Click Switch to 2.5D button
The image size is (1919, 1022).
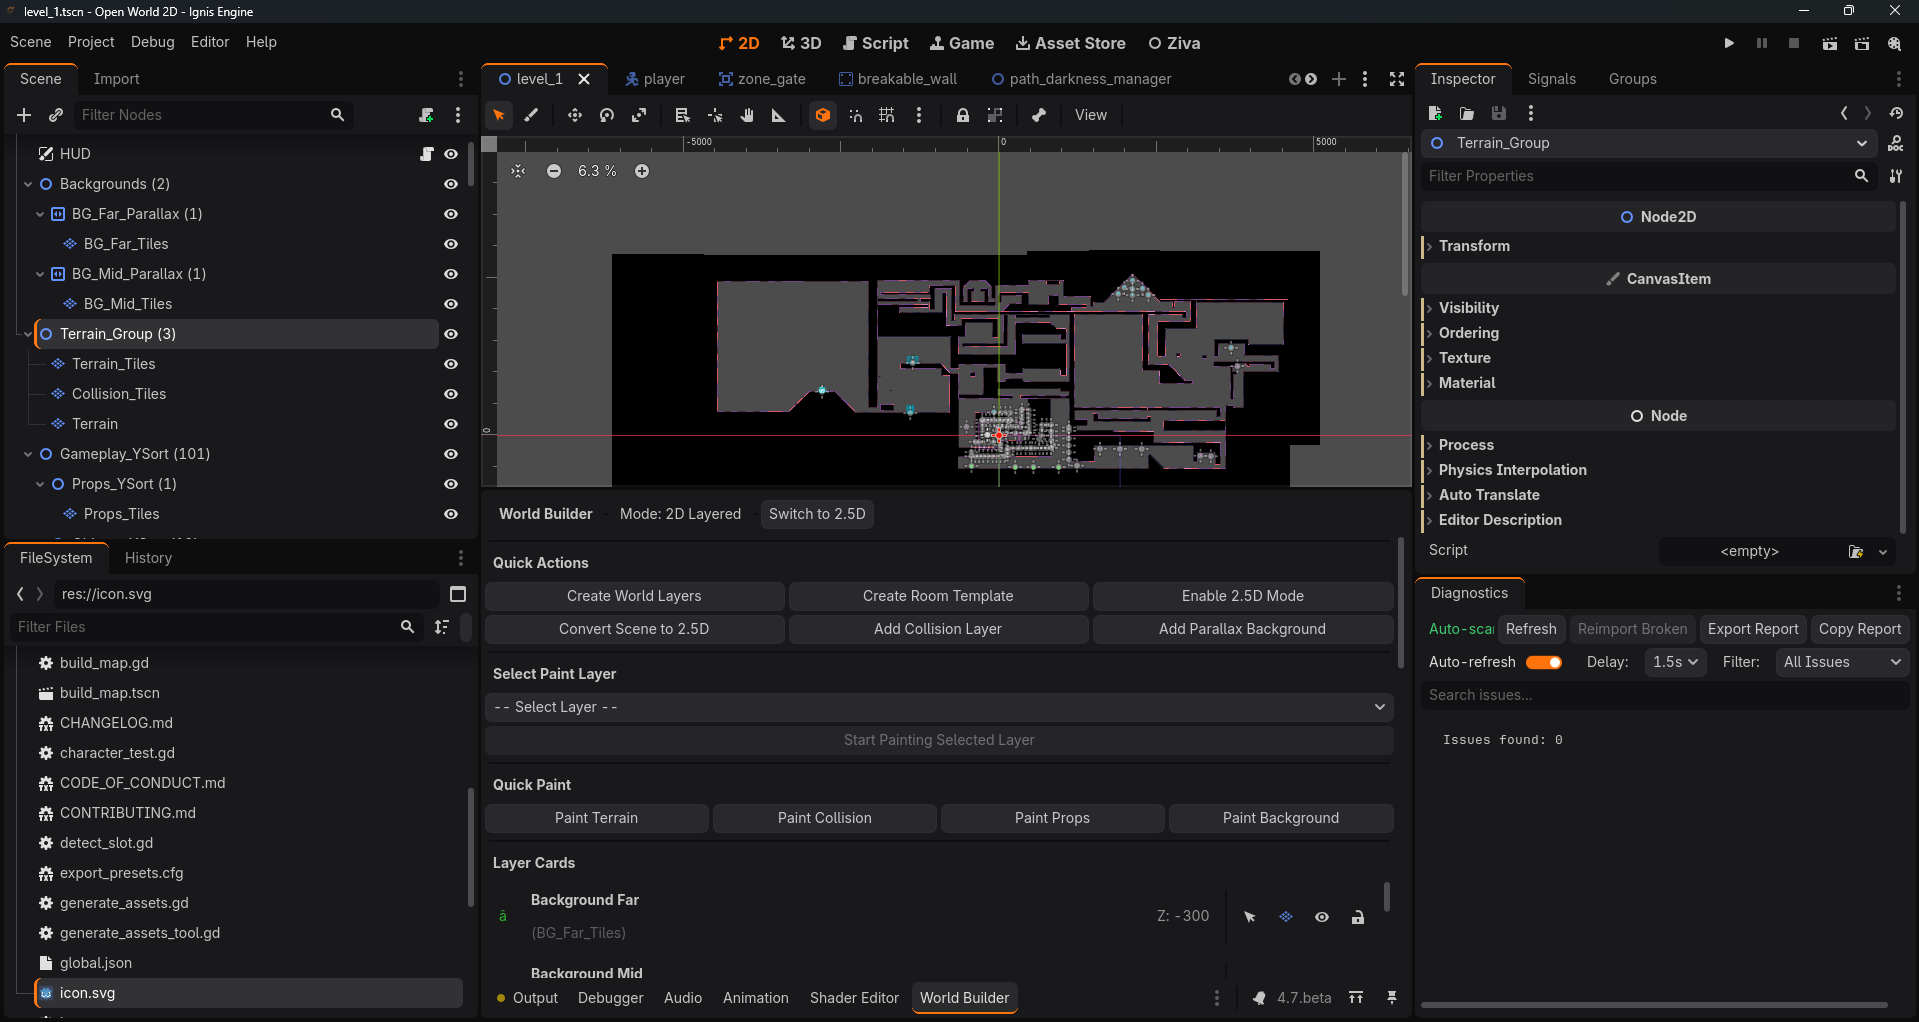[x=817, y=514]
